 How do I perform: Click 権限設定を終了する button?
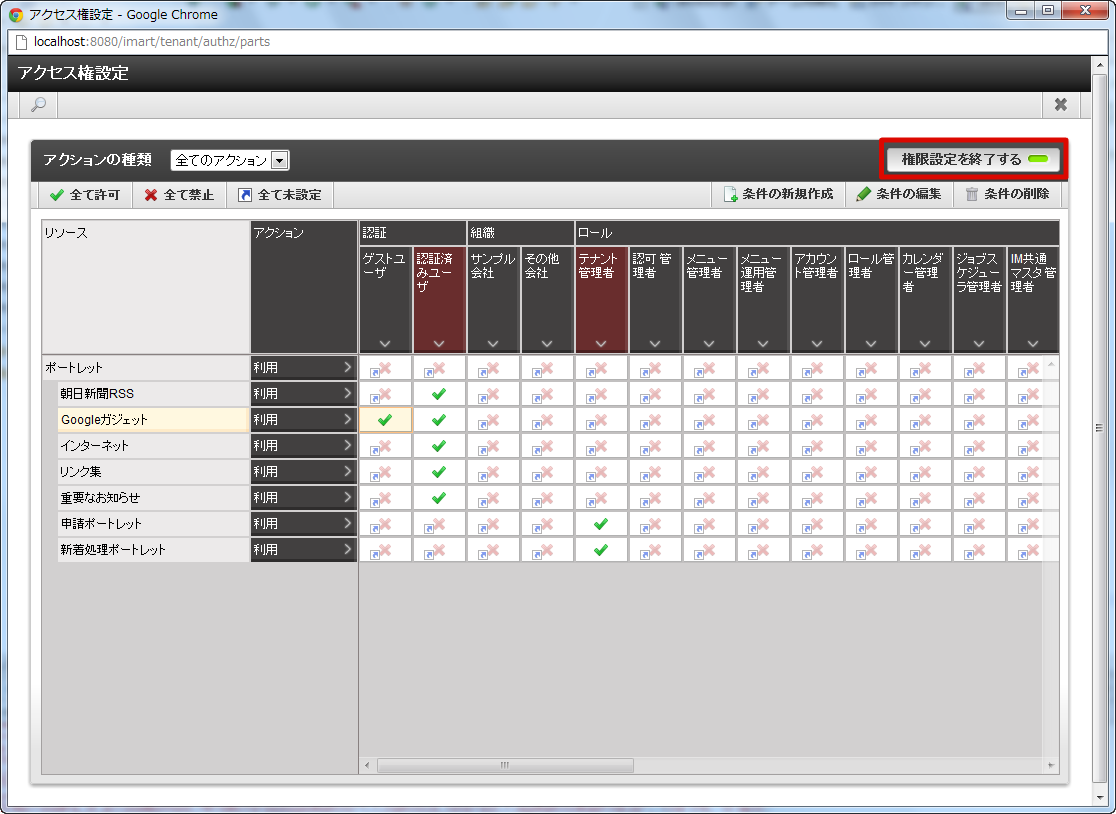974,159
